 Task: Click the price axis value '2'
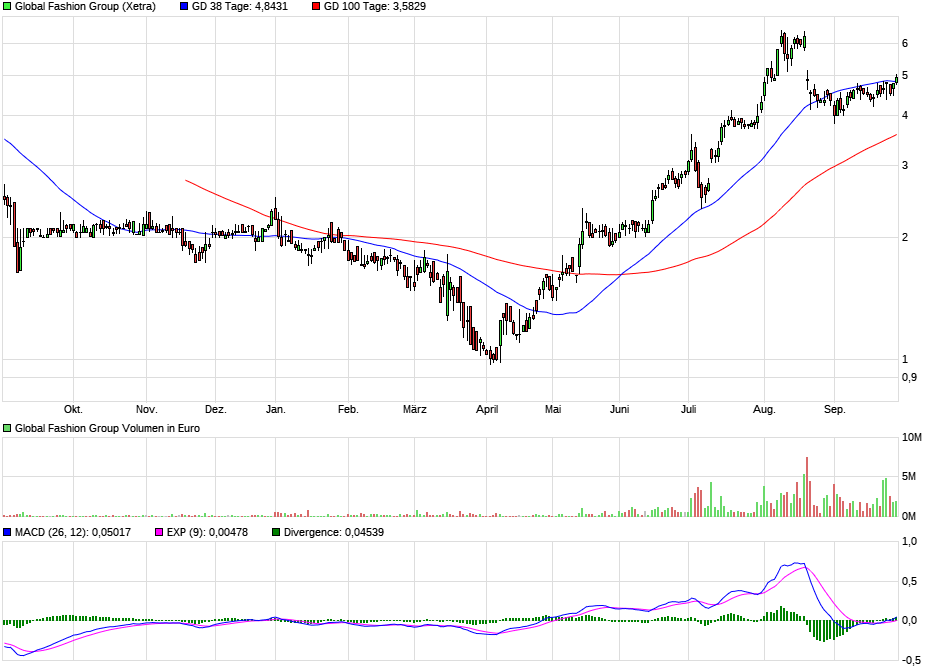coord(905,238)
